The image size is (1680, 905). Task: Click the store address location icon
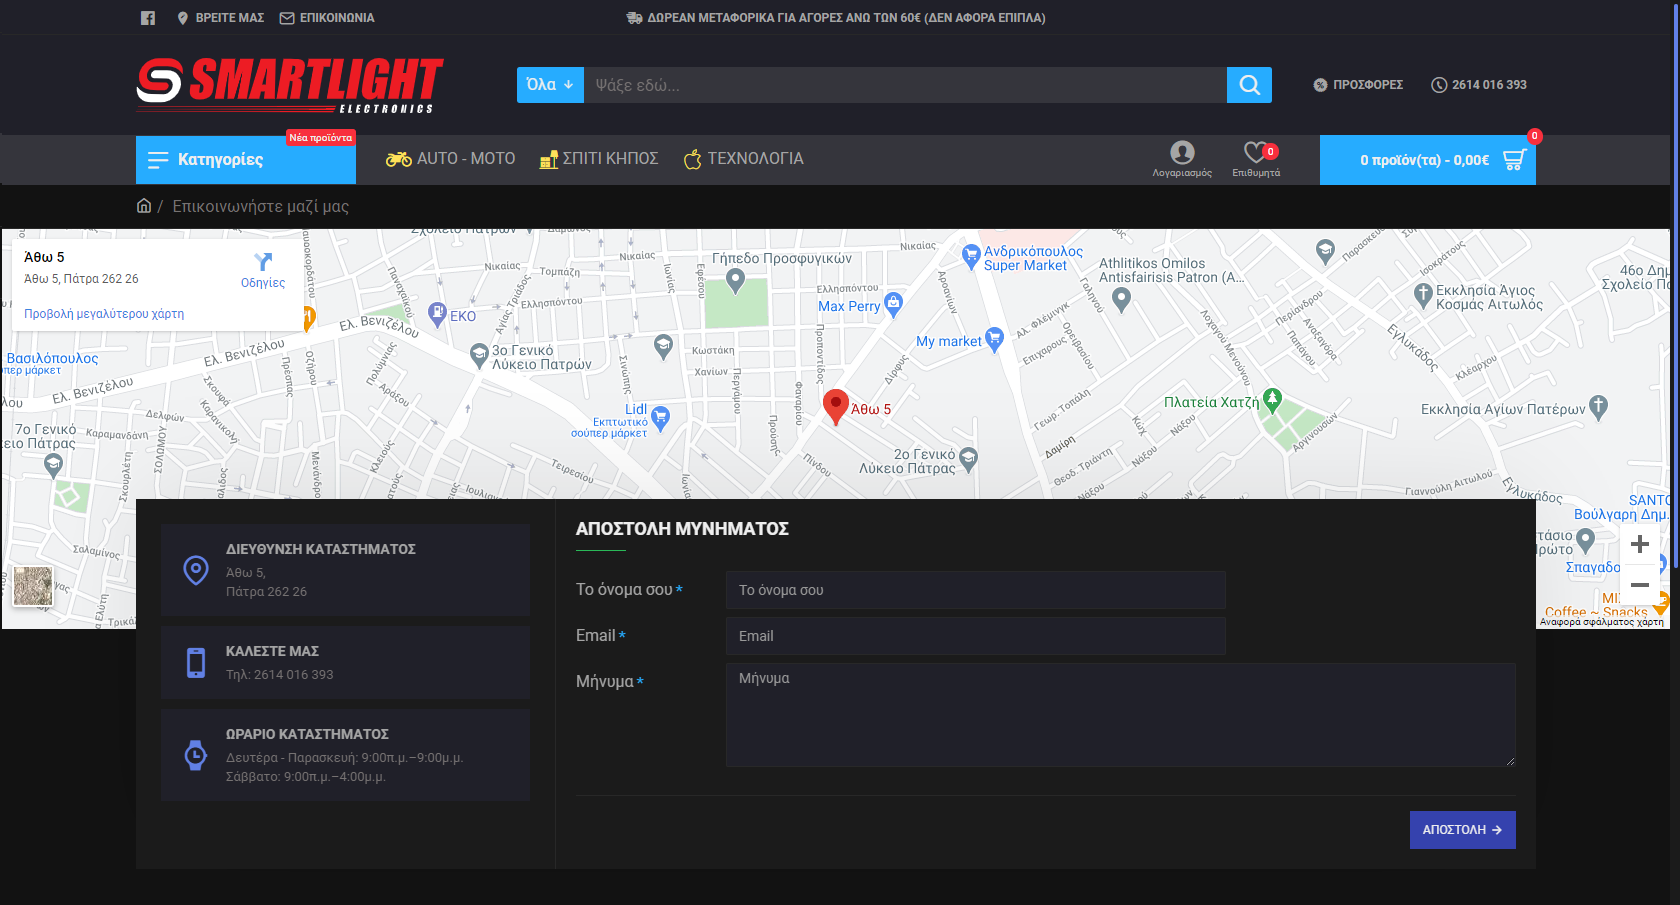coord(196,570)
